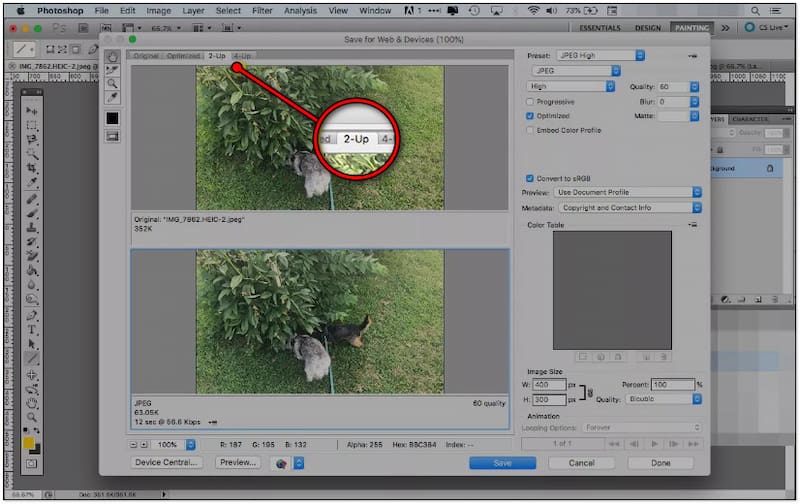Screen dimensions: 800x504
Task: Open the Color Table palette menu
Action: point(692,224)
